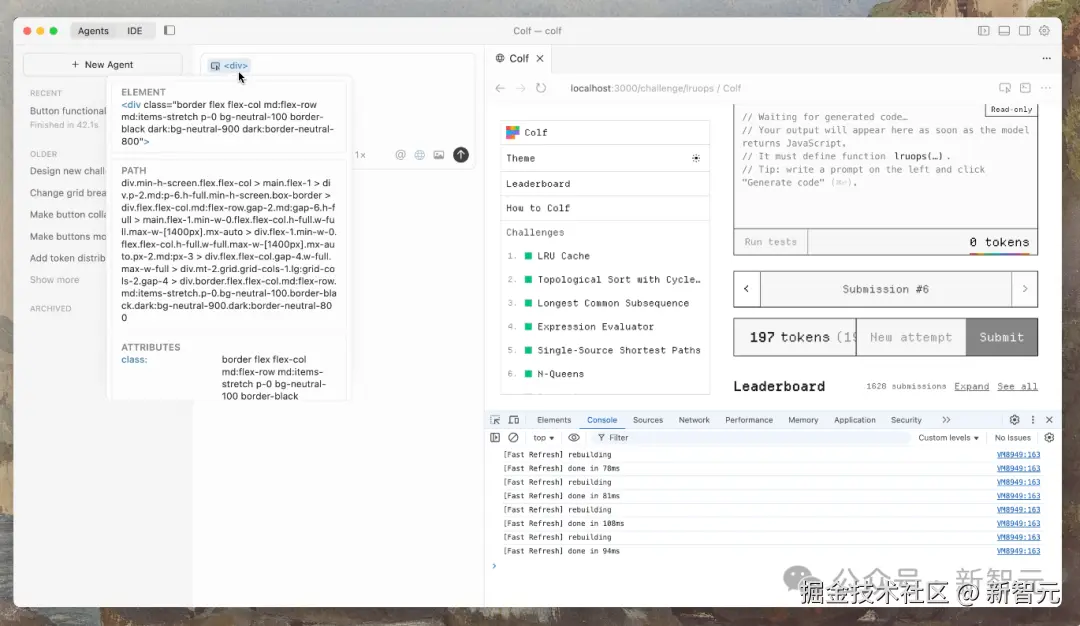Screen dimensions: 1080x626
Task: Switch to the Network tab in DevTools
Action: (x=694, y=420)
